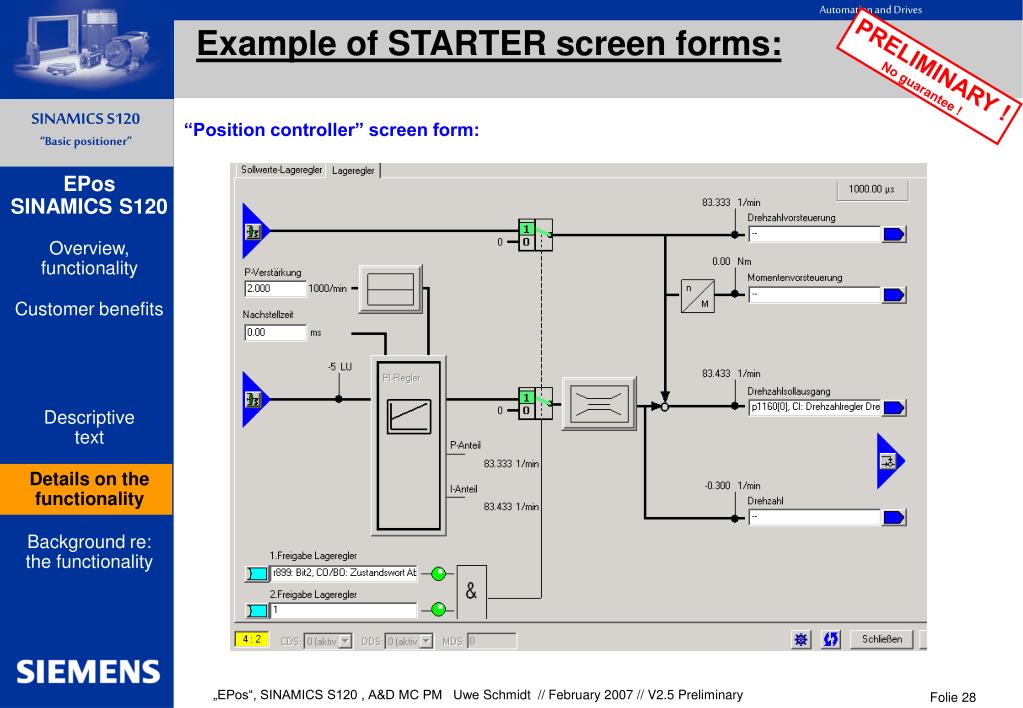Viewport: 1023px width, 708px height.
Task: Click the 1.Freigabe Lageregler field with r899 Bit2
Action: coord(344,573)
